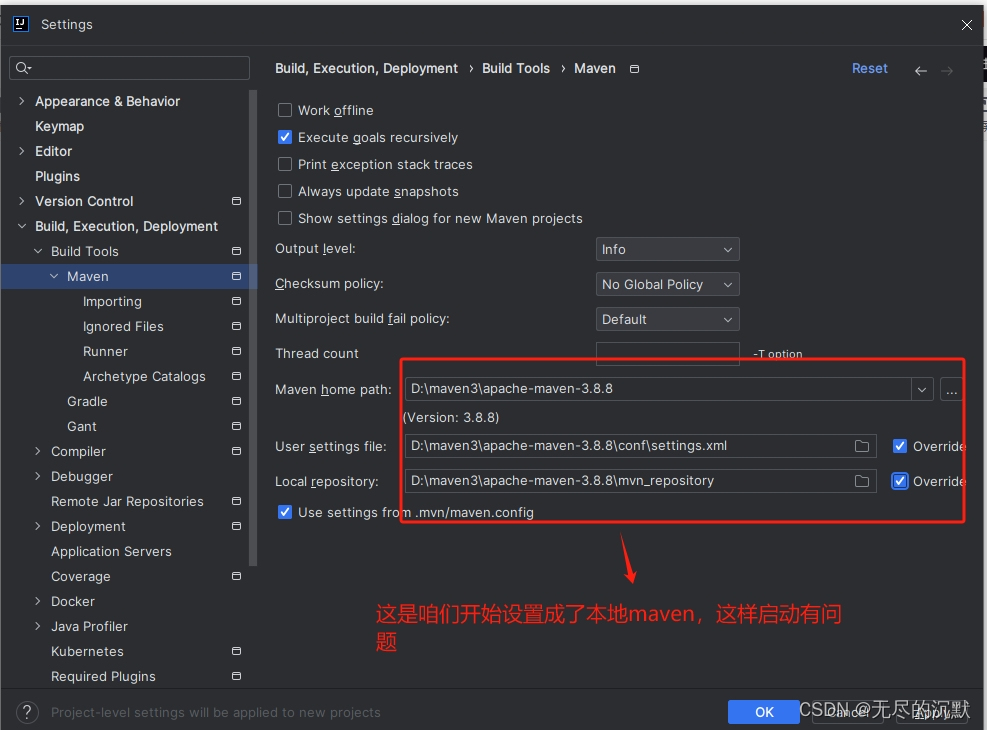
Task: Click Build, Execution, Deployment breadcrumb
Action: [x=366, y=69]
